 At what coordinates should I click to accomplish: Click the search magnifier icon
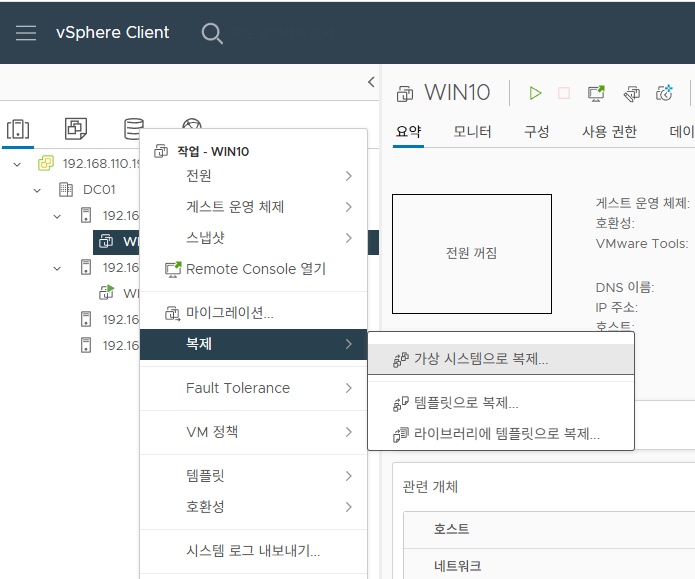pos(212,33)
